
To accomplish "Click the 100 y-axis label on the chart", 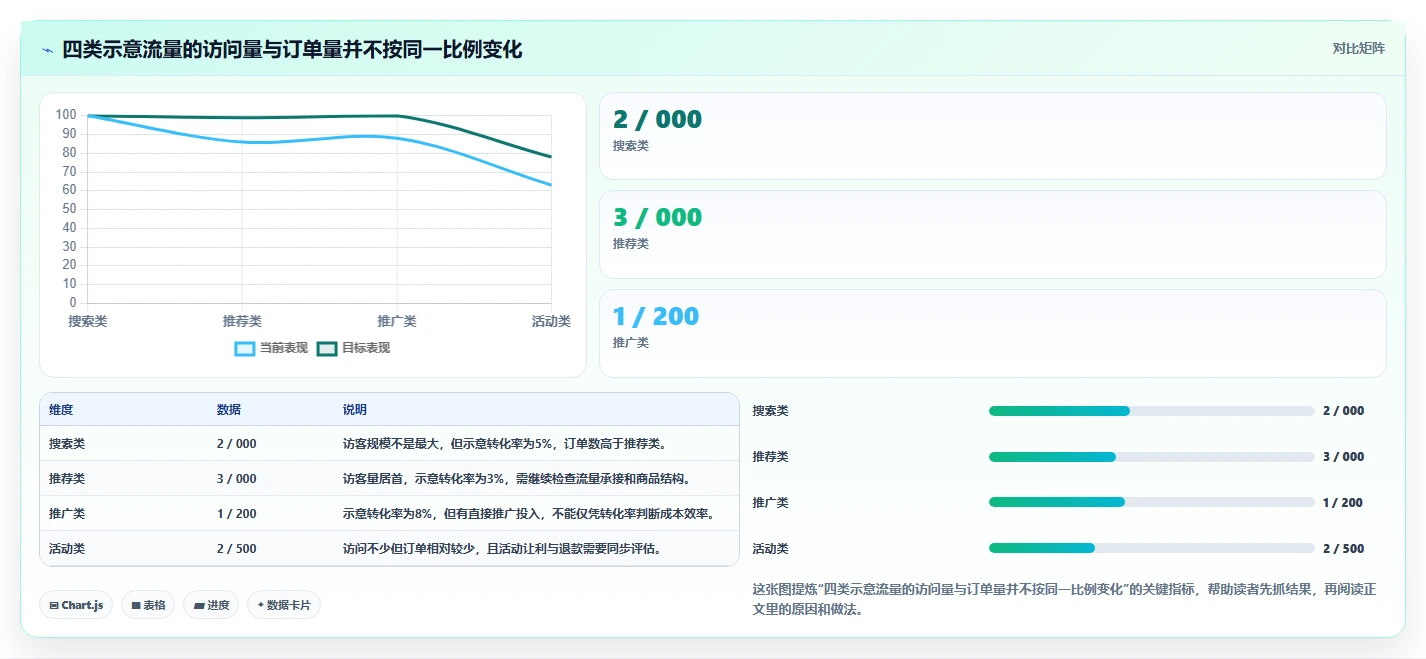I will (x=67, y=115).
